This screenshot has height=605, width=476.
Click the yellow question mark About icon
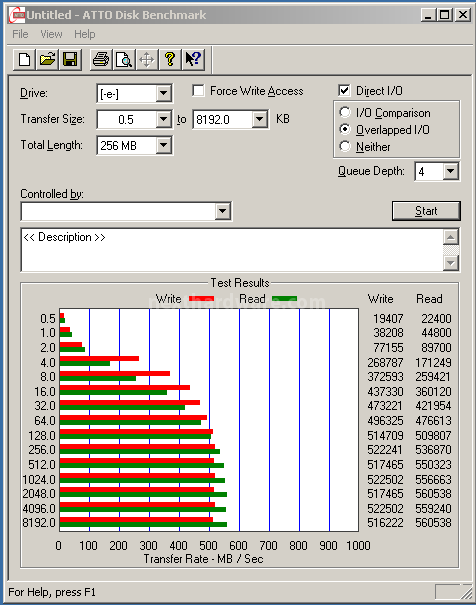point(170,60)
